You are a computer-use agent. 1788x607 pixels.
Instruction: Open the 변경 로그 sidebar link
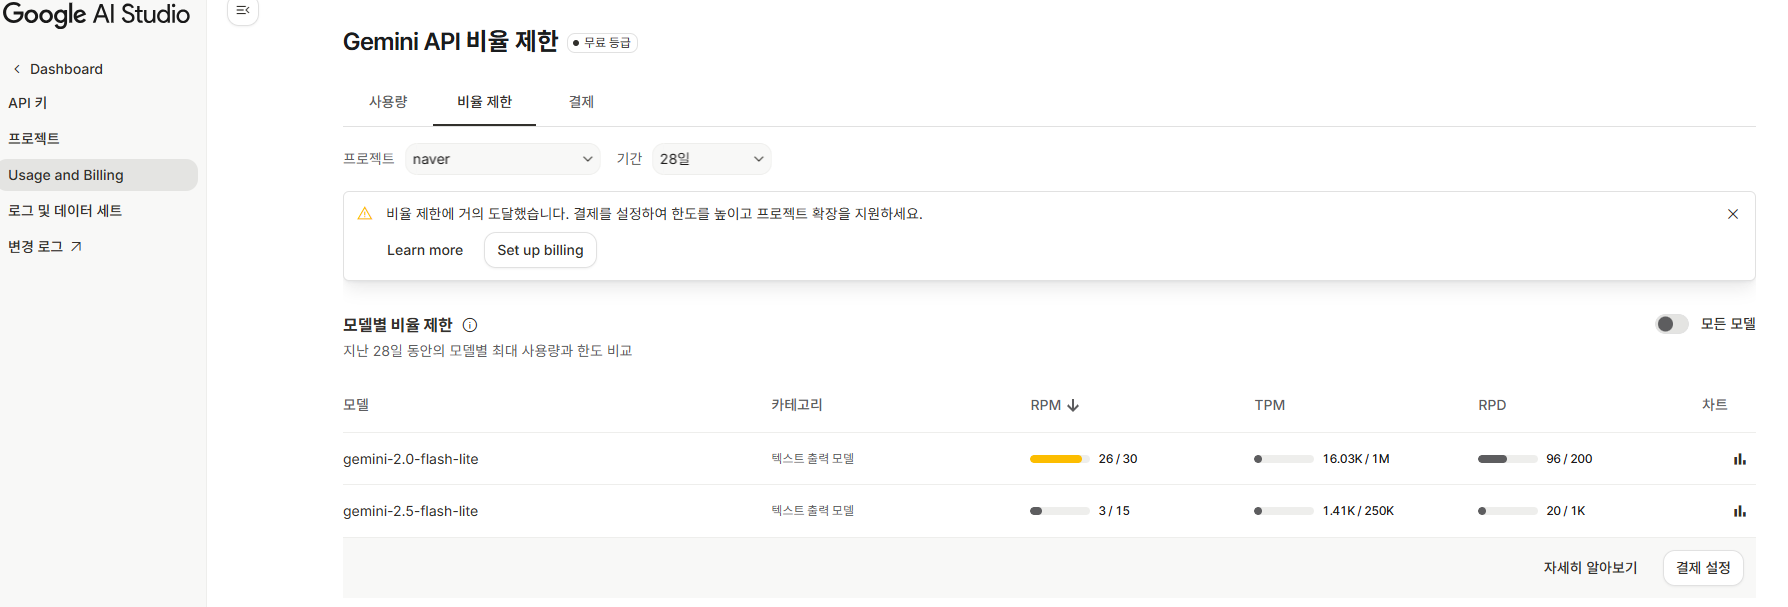coord(45,246)
